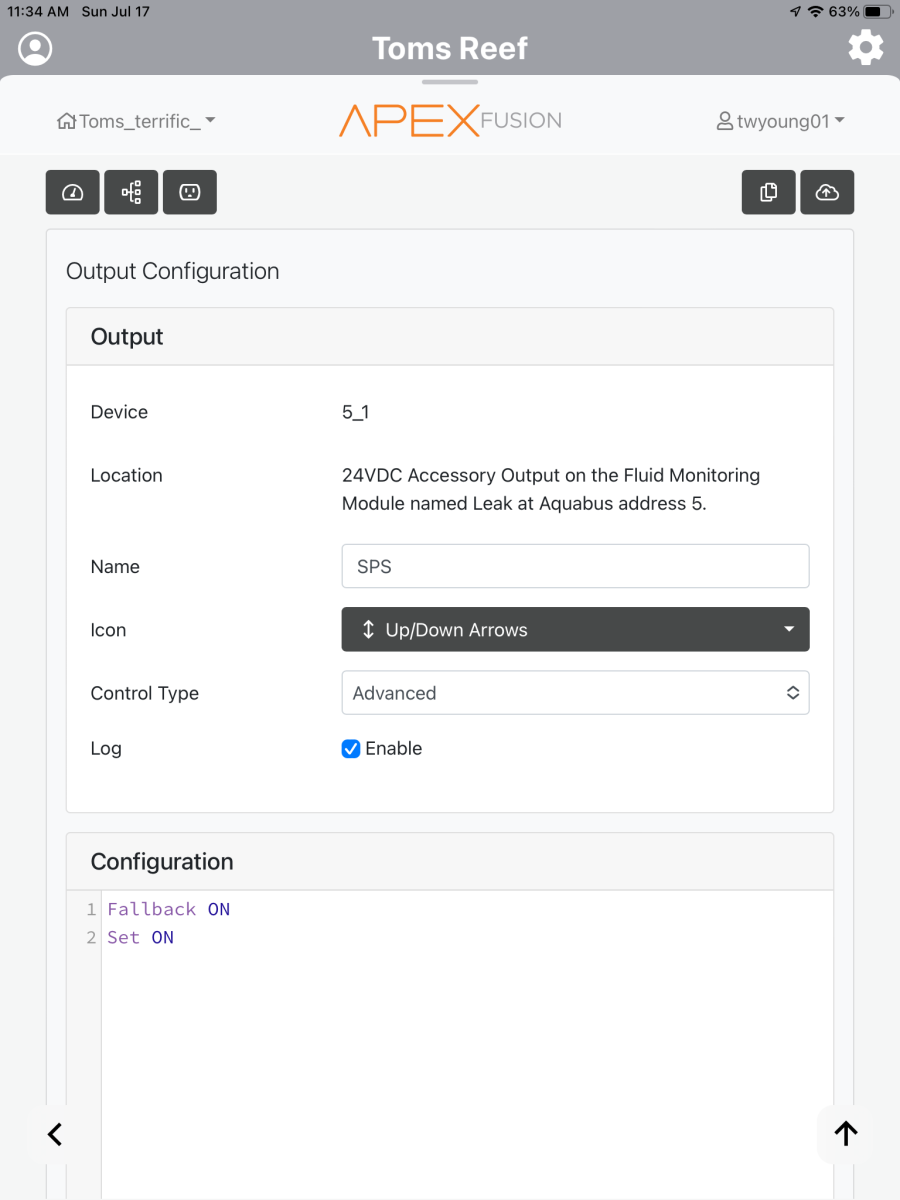Click the APEX Fusion logo

pos(450,121)
